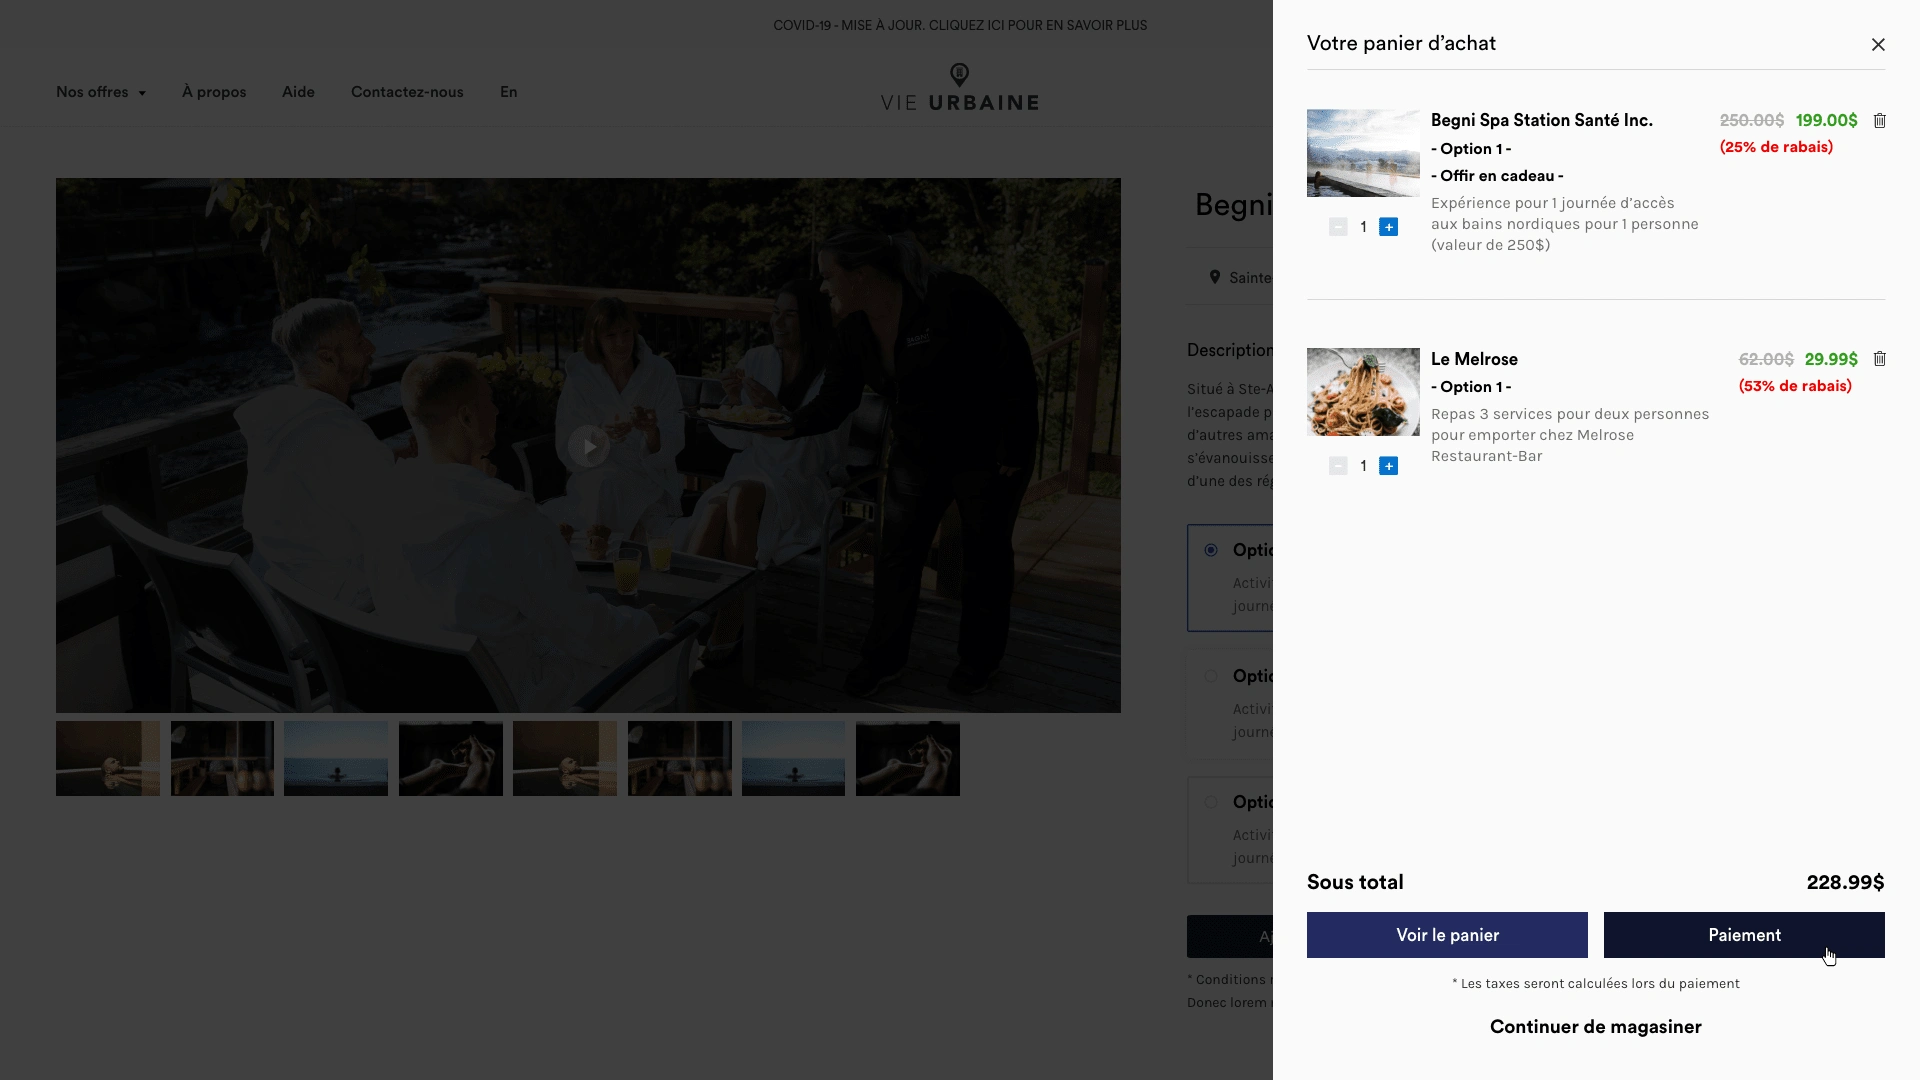The height and width of the screenshot is (1080, 1920).
Task: Increase quantity of Le Melrose item
Action: coord(1388,466)
